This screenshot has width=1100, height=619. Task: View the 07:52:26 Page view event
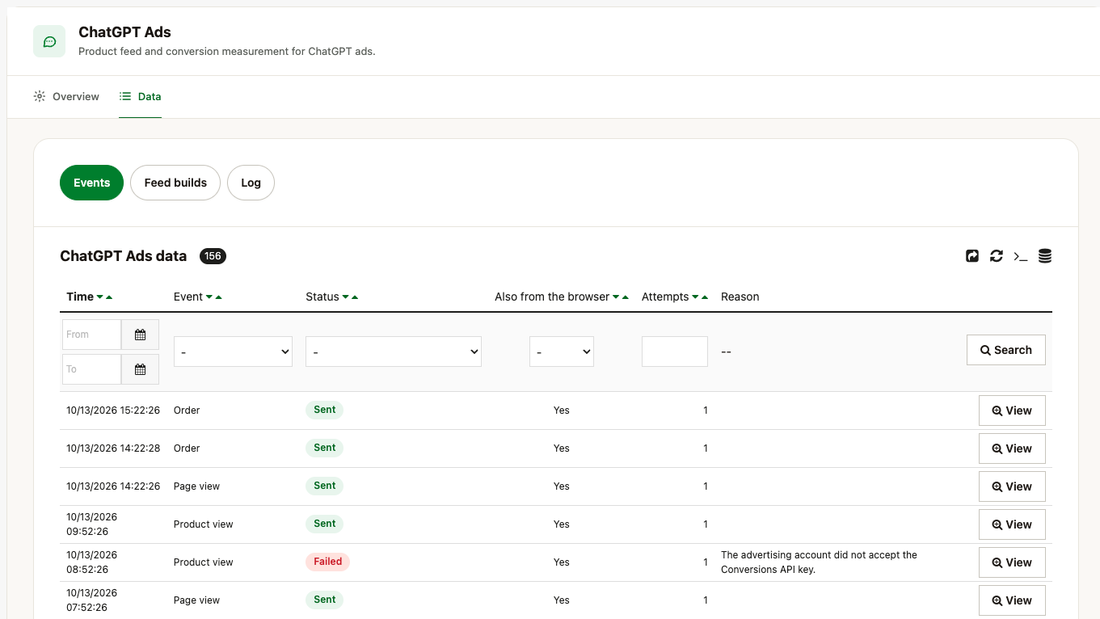point(1012,600)
